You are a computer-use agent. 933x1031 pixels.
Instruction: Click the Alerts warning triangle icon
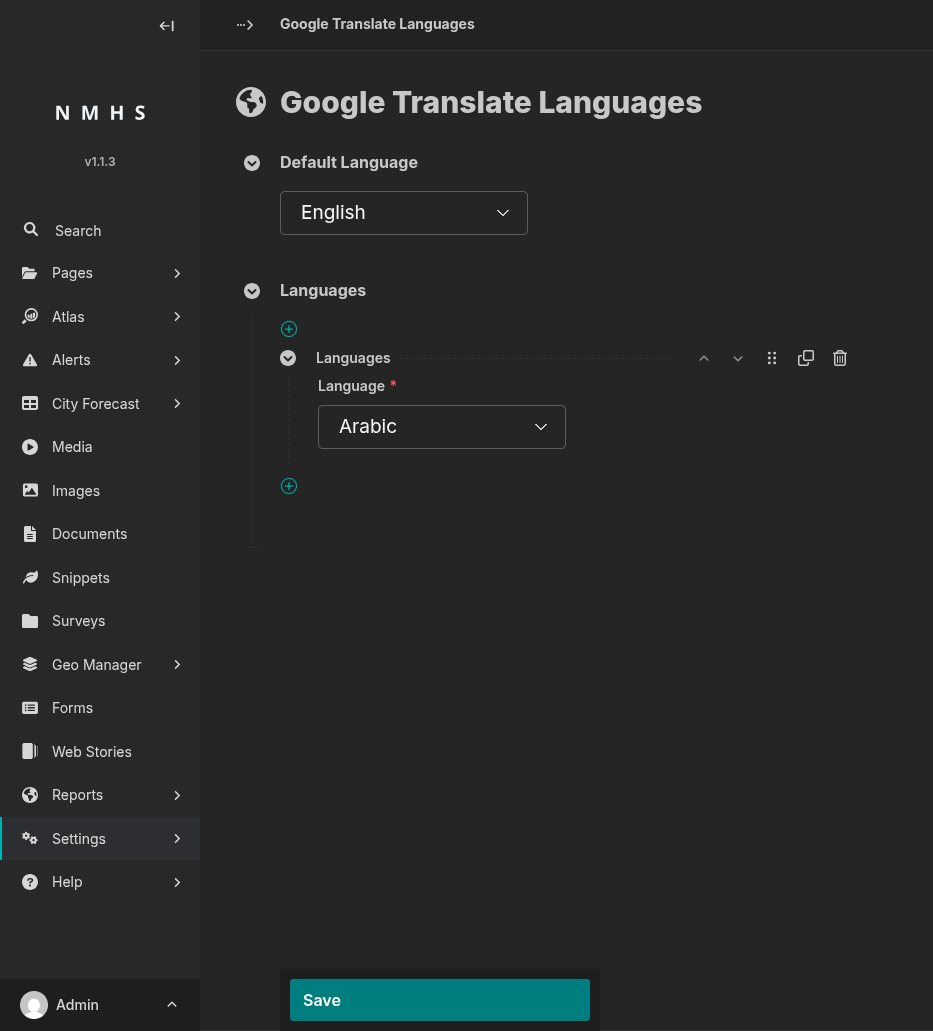pos(30,360)
